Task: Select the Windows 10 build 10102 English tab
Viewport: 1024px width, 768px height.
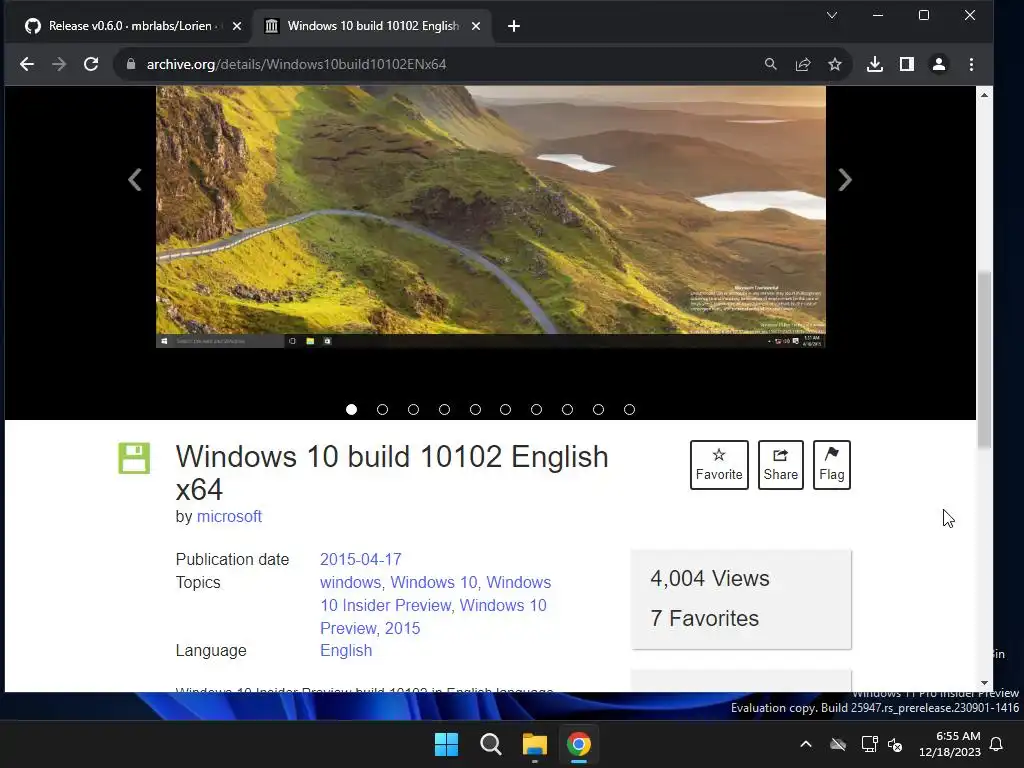Action: pos(372,26)
